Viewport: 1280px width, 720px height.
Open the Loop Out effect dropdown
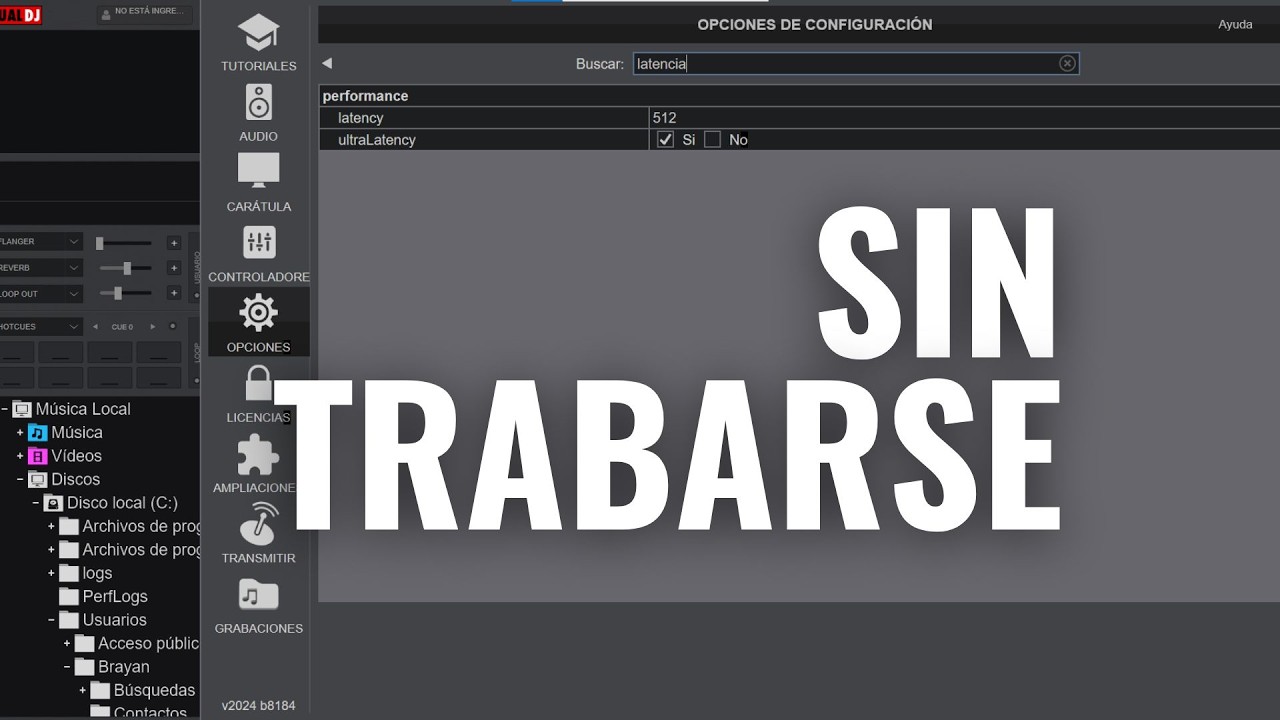41,294
